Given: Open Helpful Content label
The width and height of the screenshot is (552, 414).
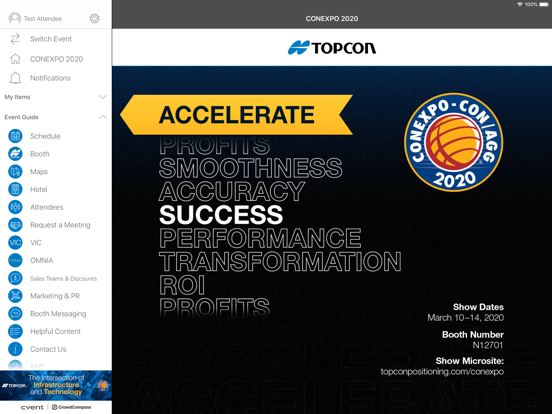Looking at the screenshot, I should point(55,331).
